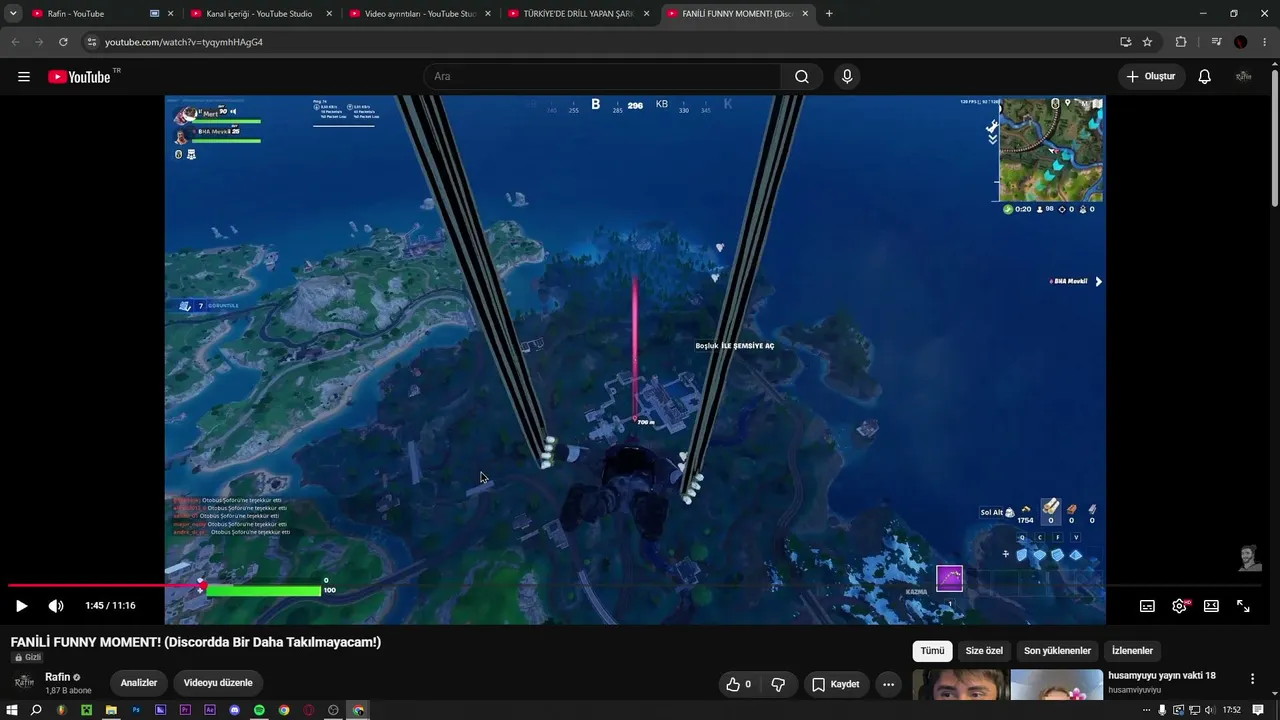
Task: Open Photoshop from the taskbar
Action: click(136, 710)
